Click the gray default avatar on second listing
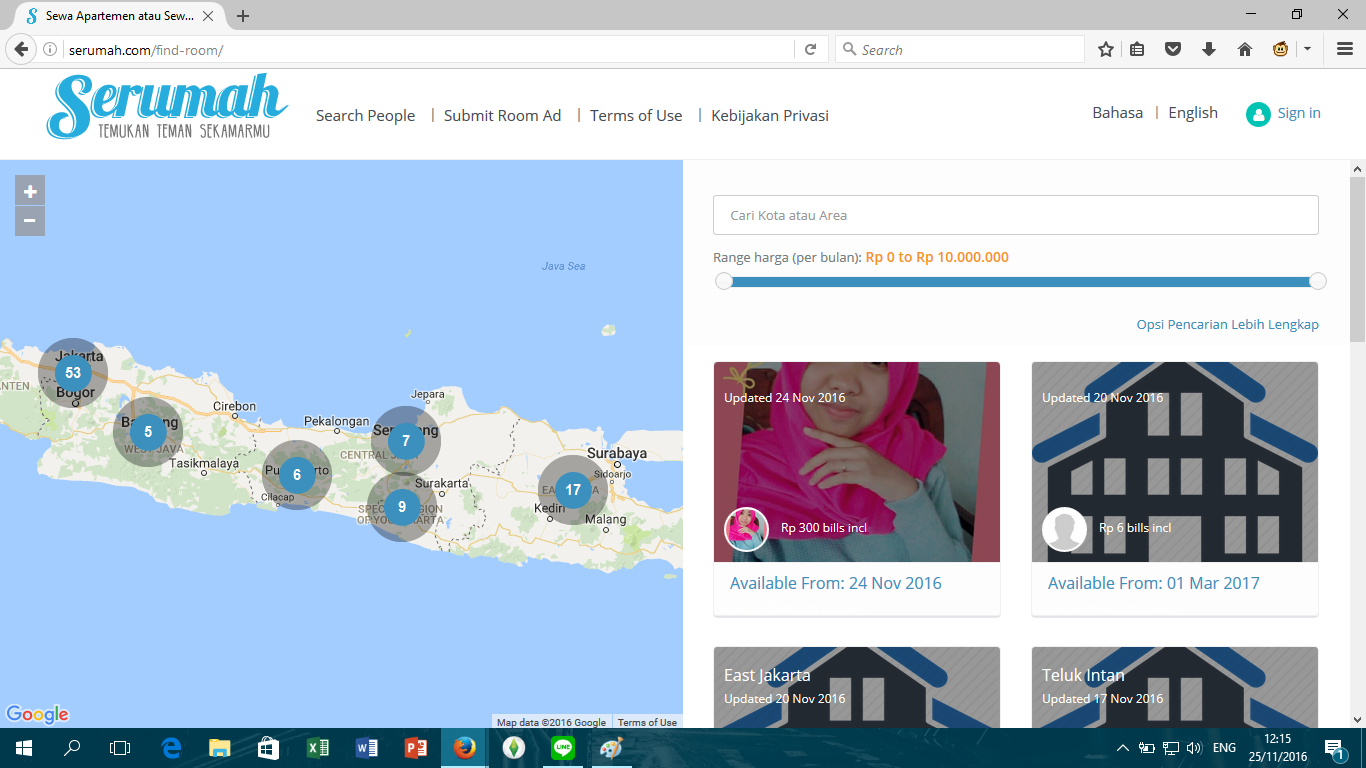This screenshot has height=768, width=1366. [x=1064, y=529]
